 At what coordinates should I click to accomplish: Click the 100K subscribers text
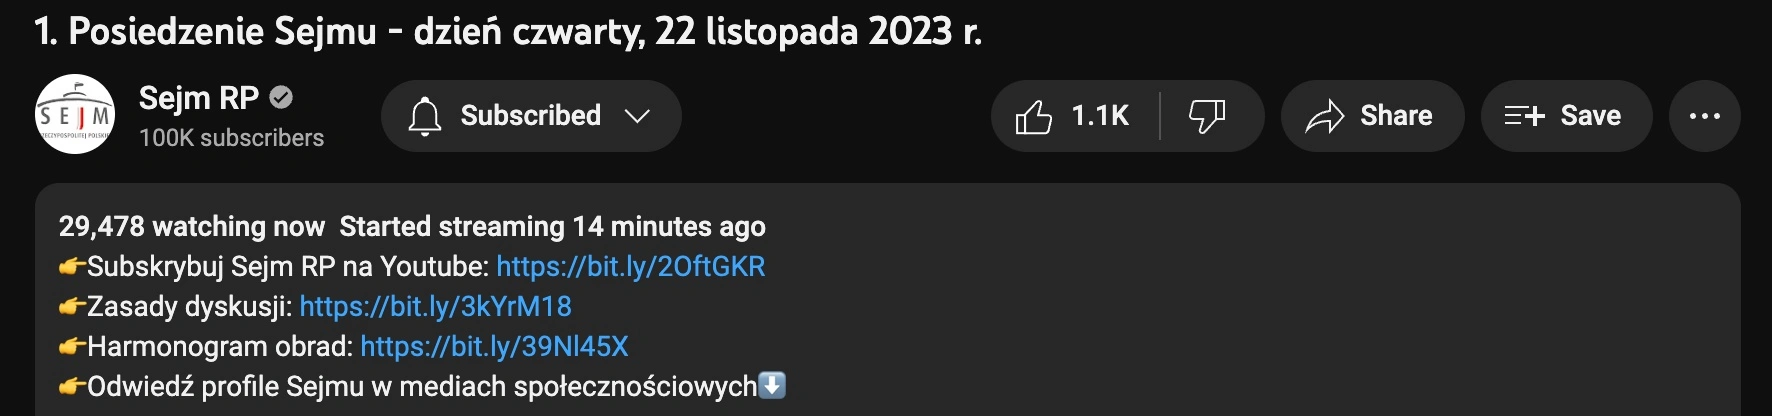[x=232, y=138]
